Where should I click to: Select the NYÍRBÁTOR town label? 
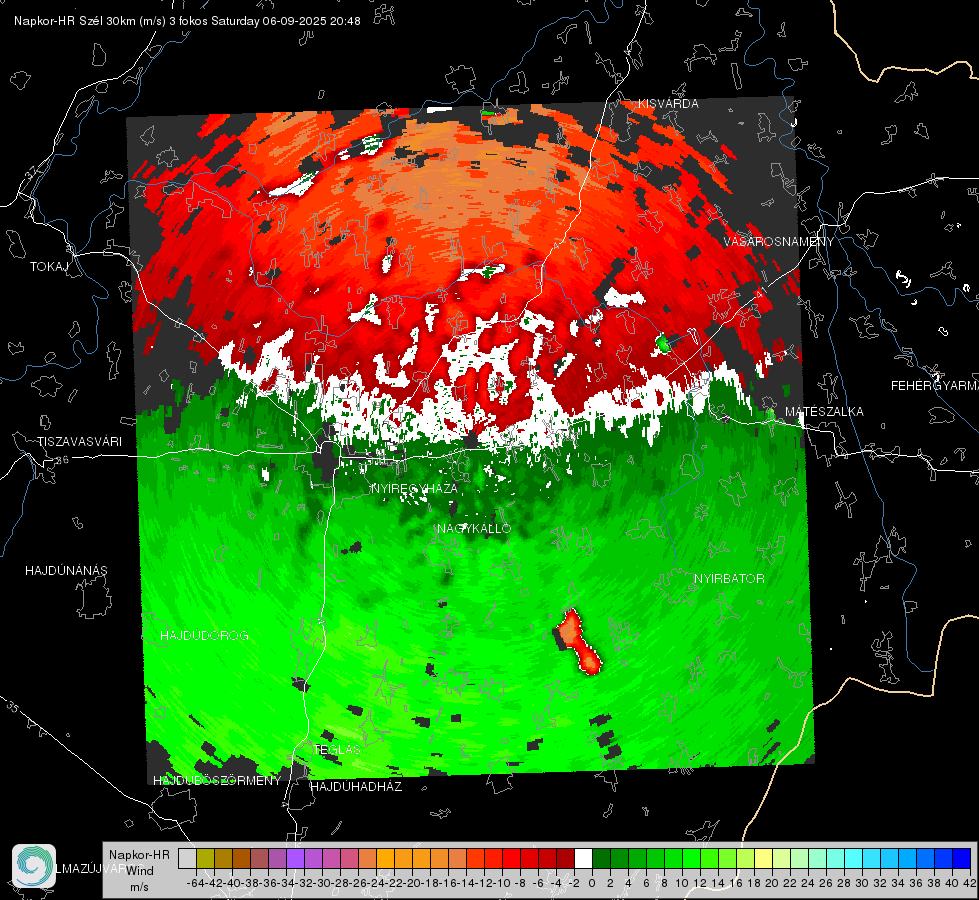coord(729,579)
